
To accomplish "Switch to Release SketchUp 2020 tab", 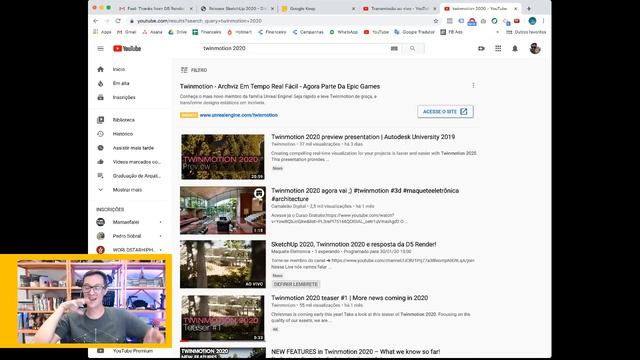I will coord(237,9).
